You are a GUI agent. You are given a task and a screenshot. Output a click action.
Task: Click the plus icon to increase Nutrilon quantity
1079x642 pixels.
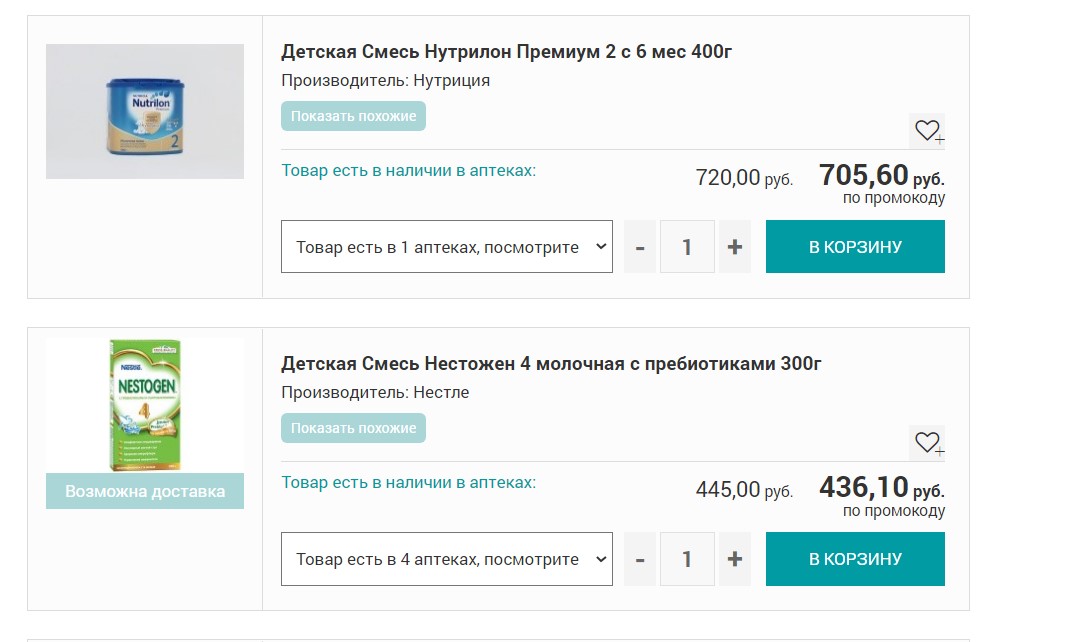[x=734, y=246]
